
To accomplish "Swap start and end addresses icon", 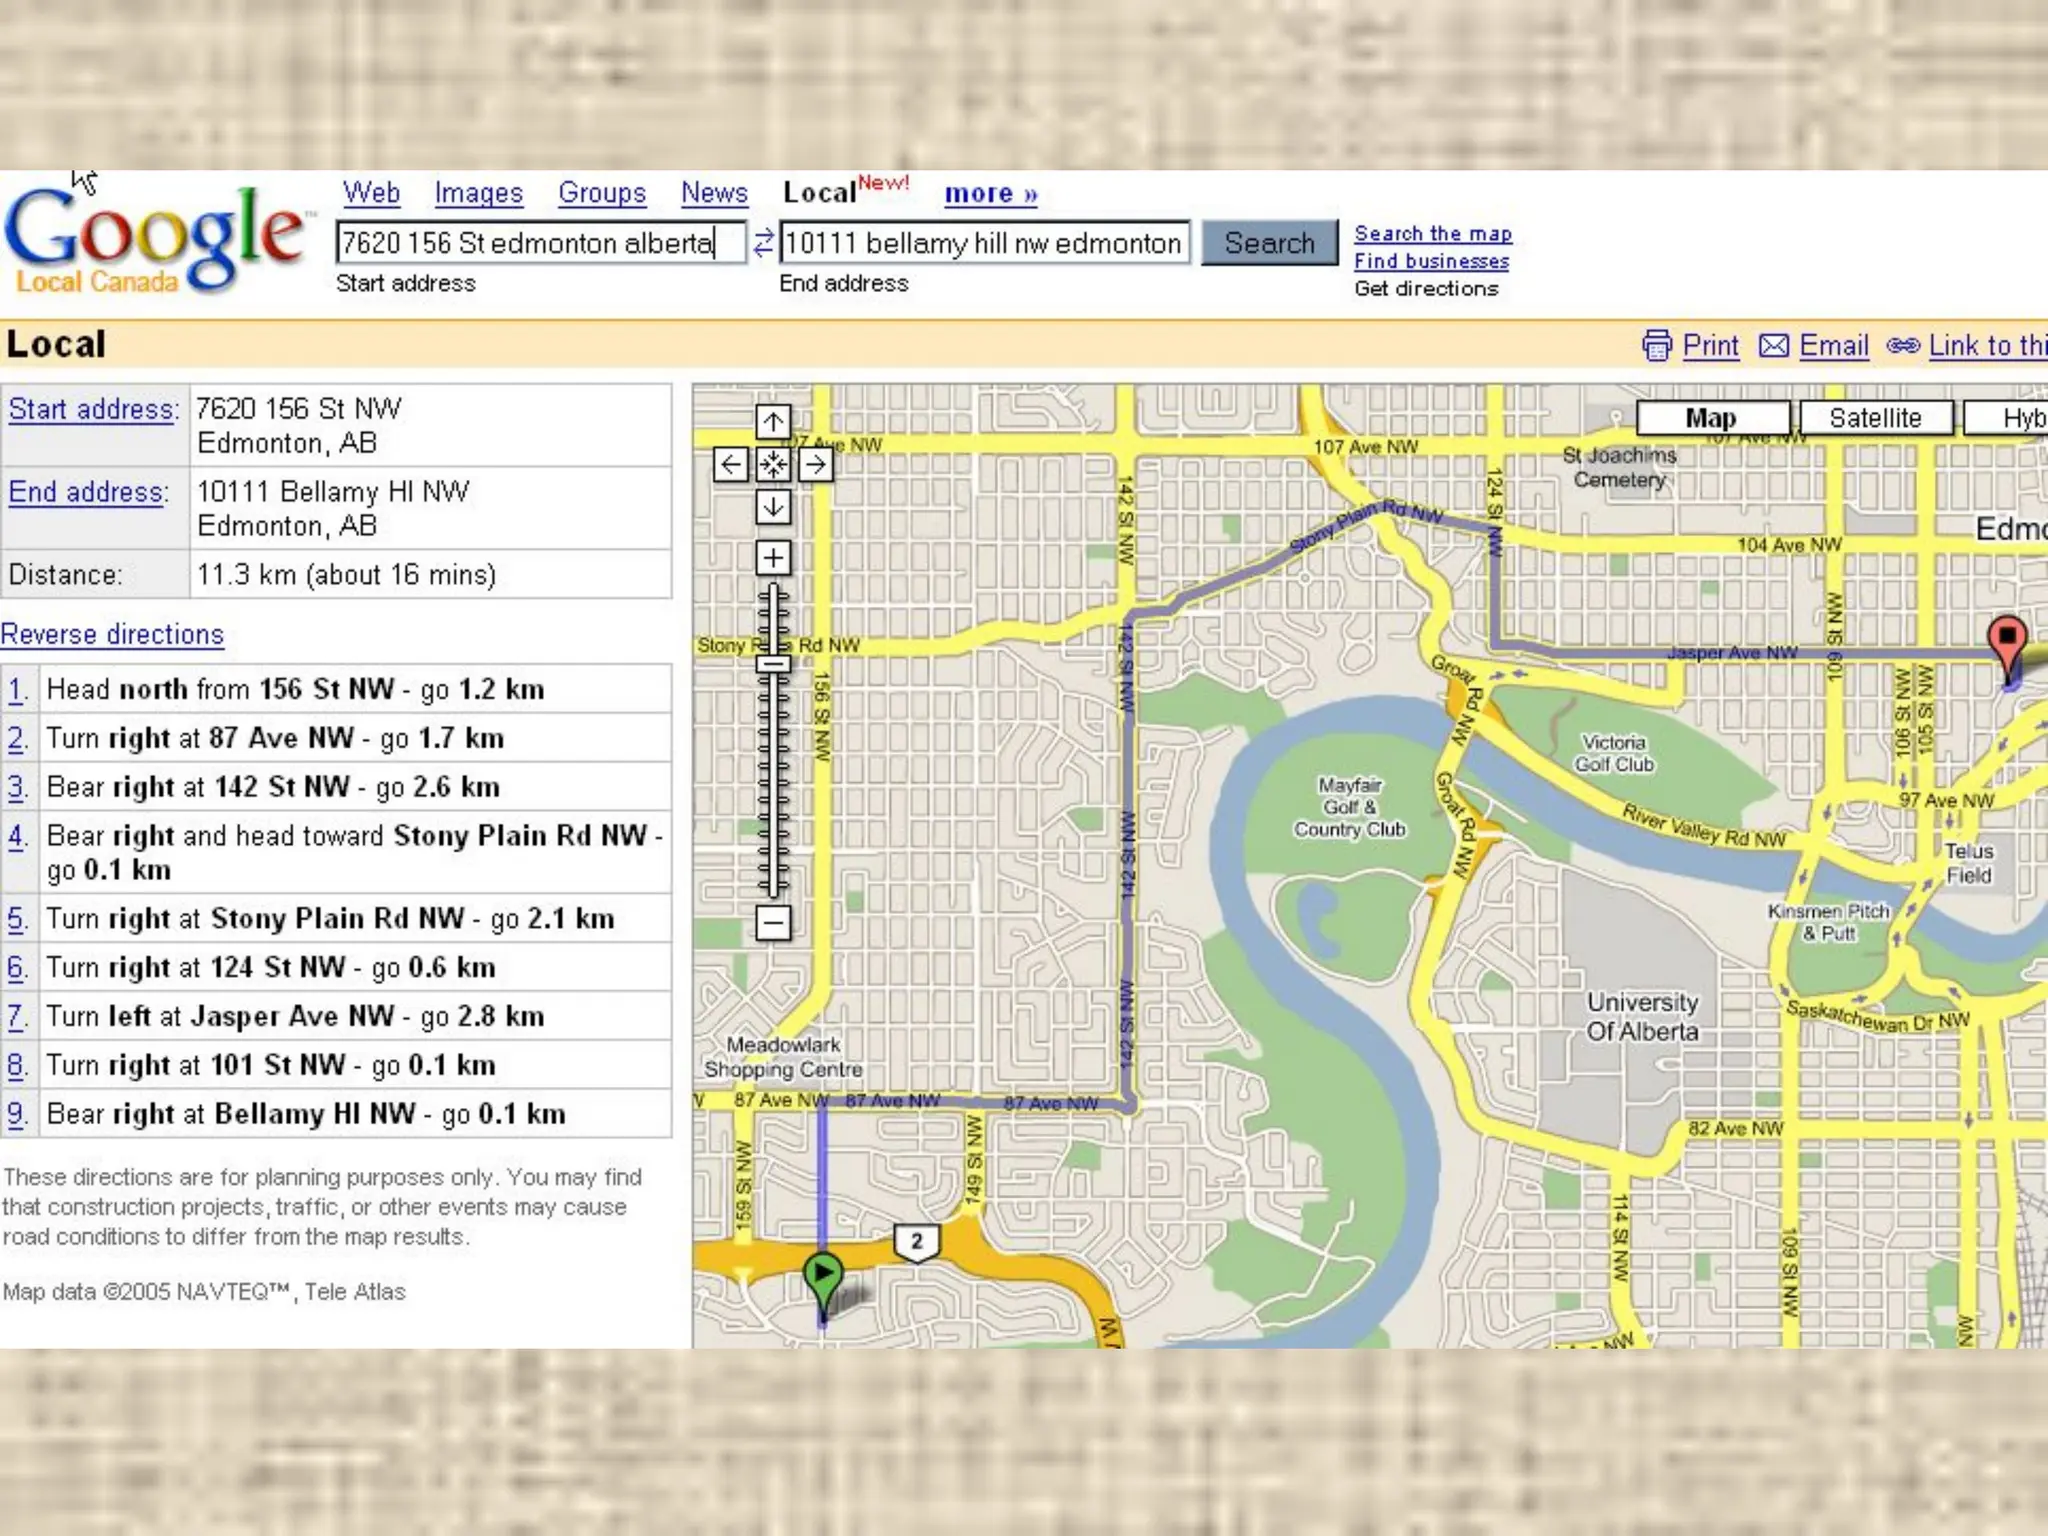I will [x=763, y=243].
